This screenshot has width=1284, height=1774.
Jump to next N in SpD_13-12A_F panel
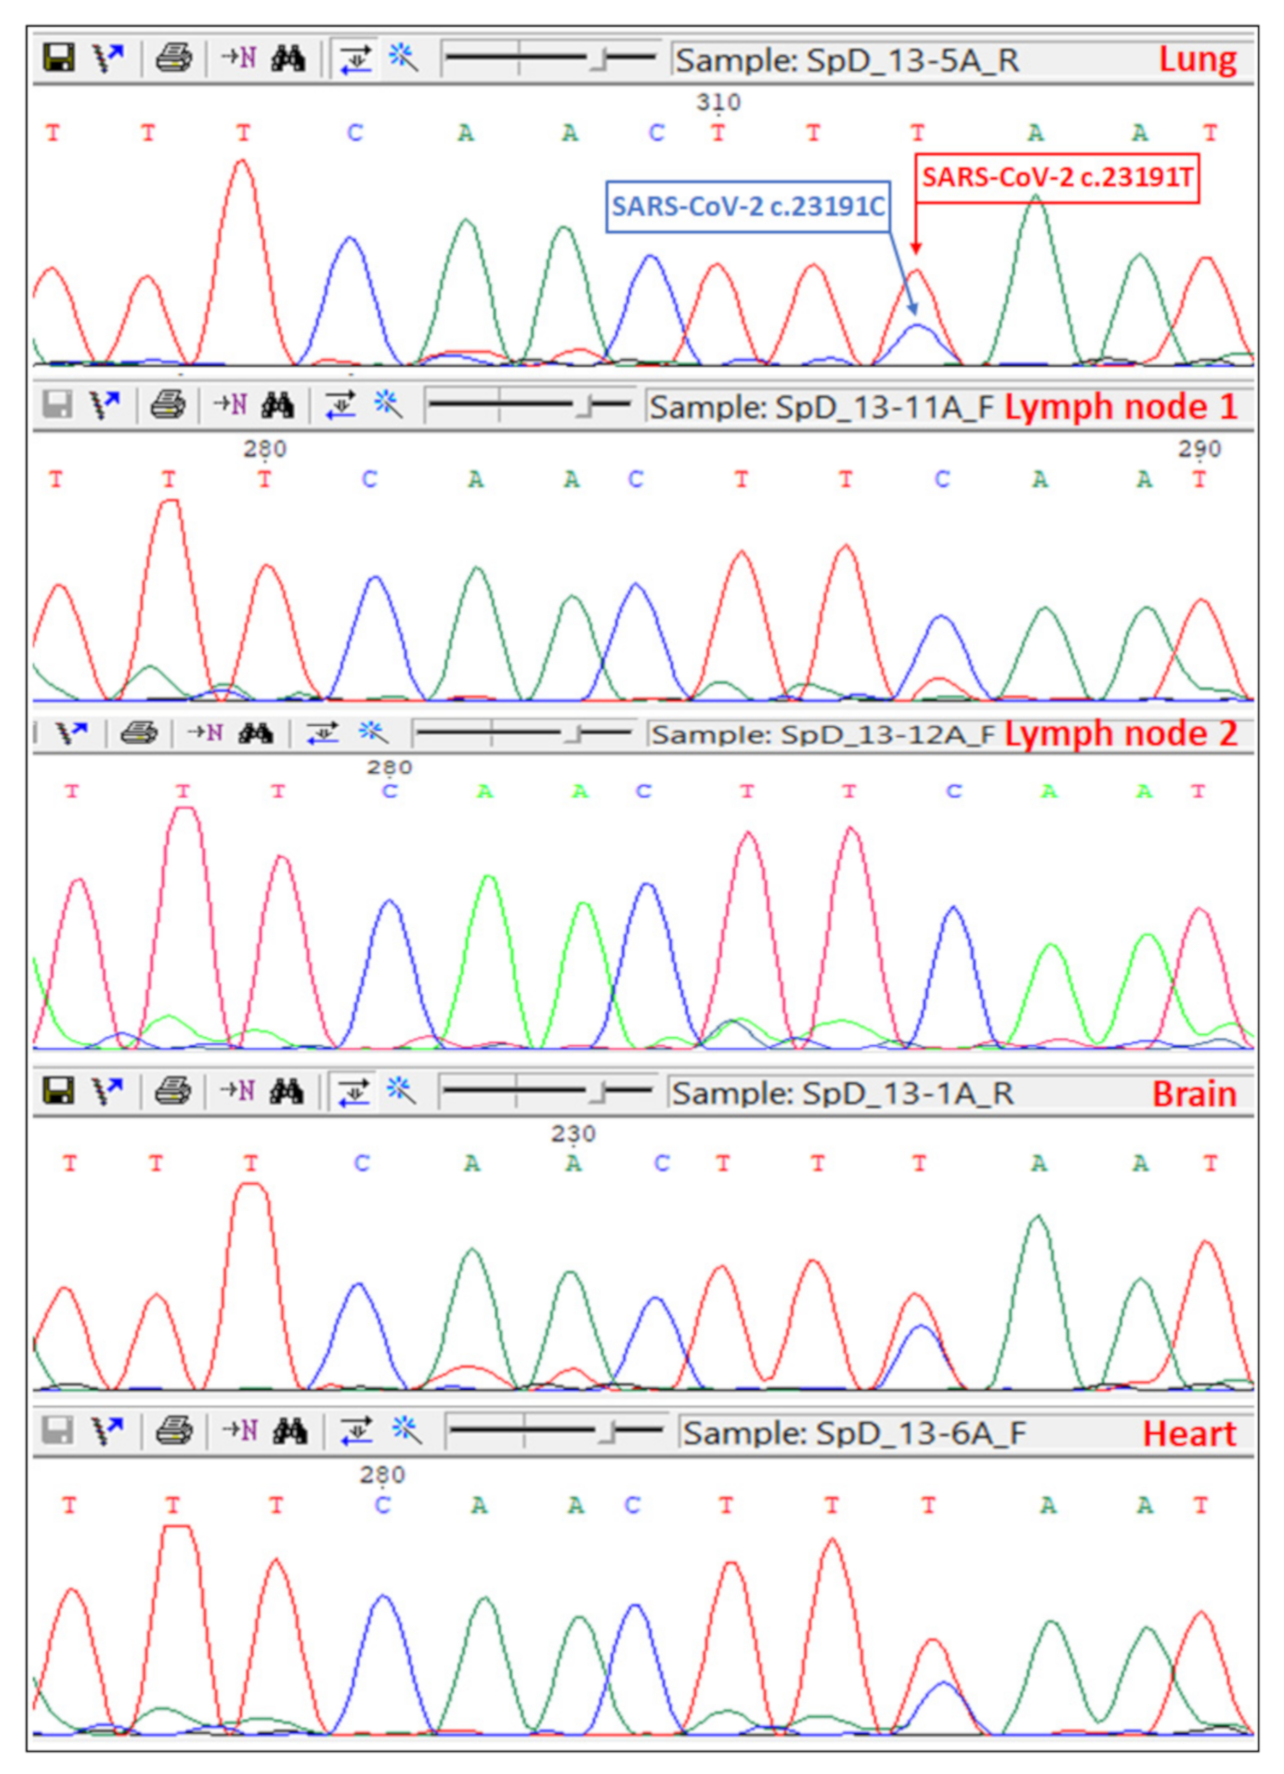206,733
